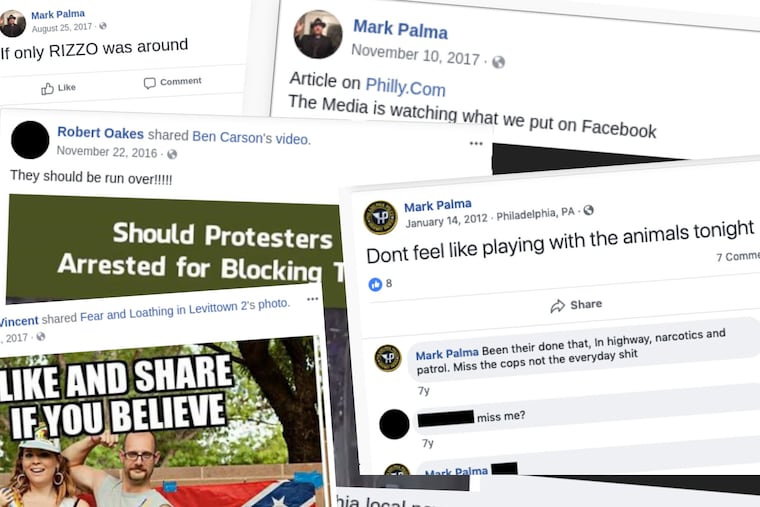Click the thumbs-up Like button
This screenshot has height=507, width=760.
pyautogui.click(x=58, y=88)
